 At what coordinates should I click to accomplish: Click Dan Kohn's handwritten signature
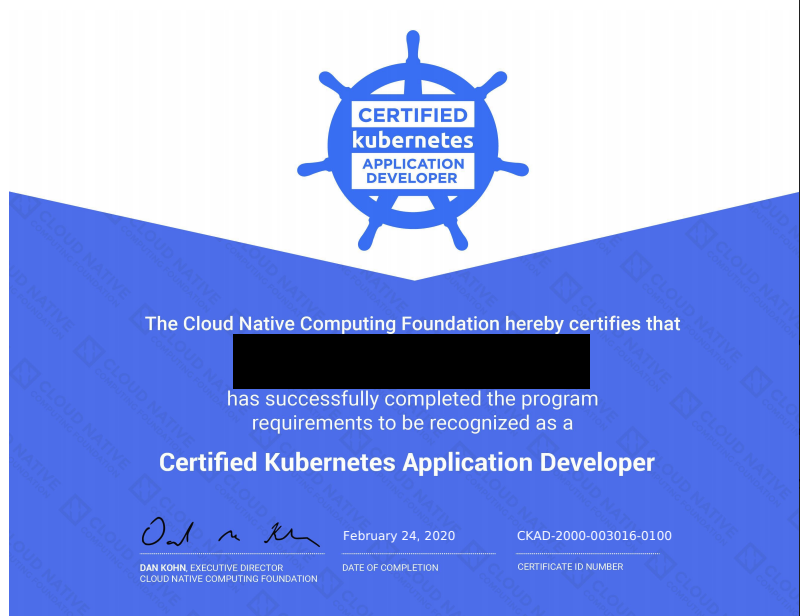tap(230, 532)
